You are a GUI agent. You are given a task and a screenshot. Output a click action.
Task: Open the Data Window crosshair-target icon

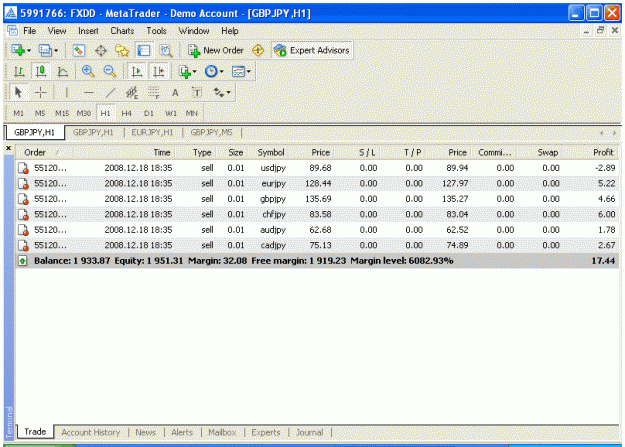pyautogui.click(x=101, y=51)
